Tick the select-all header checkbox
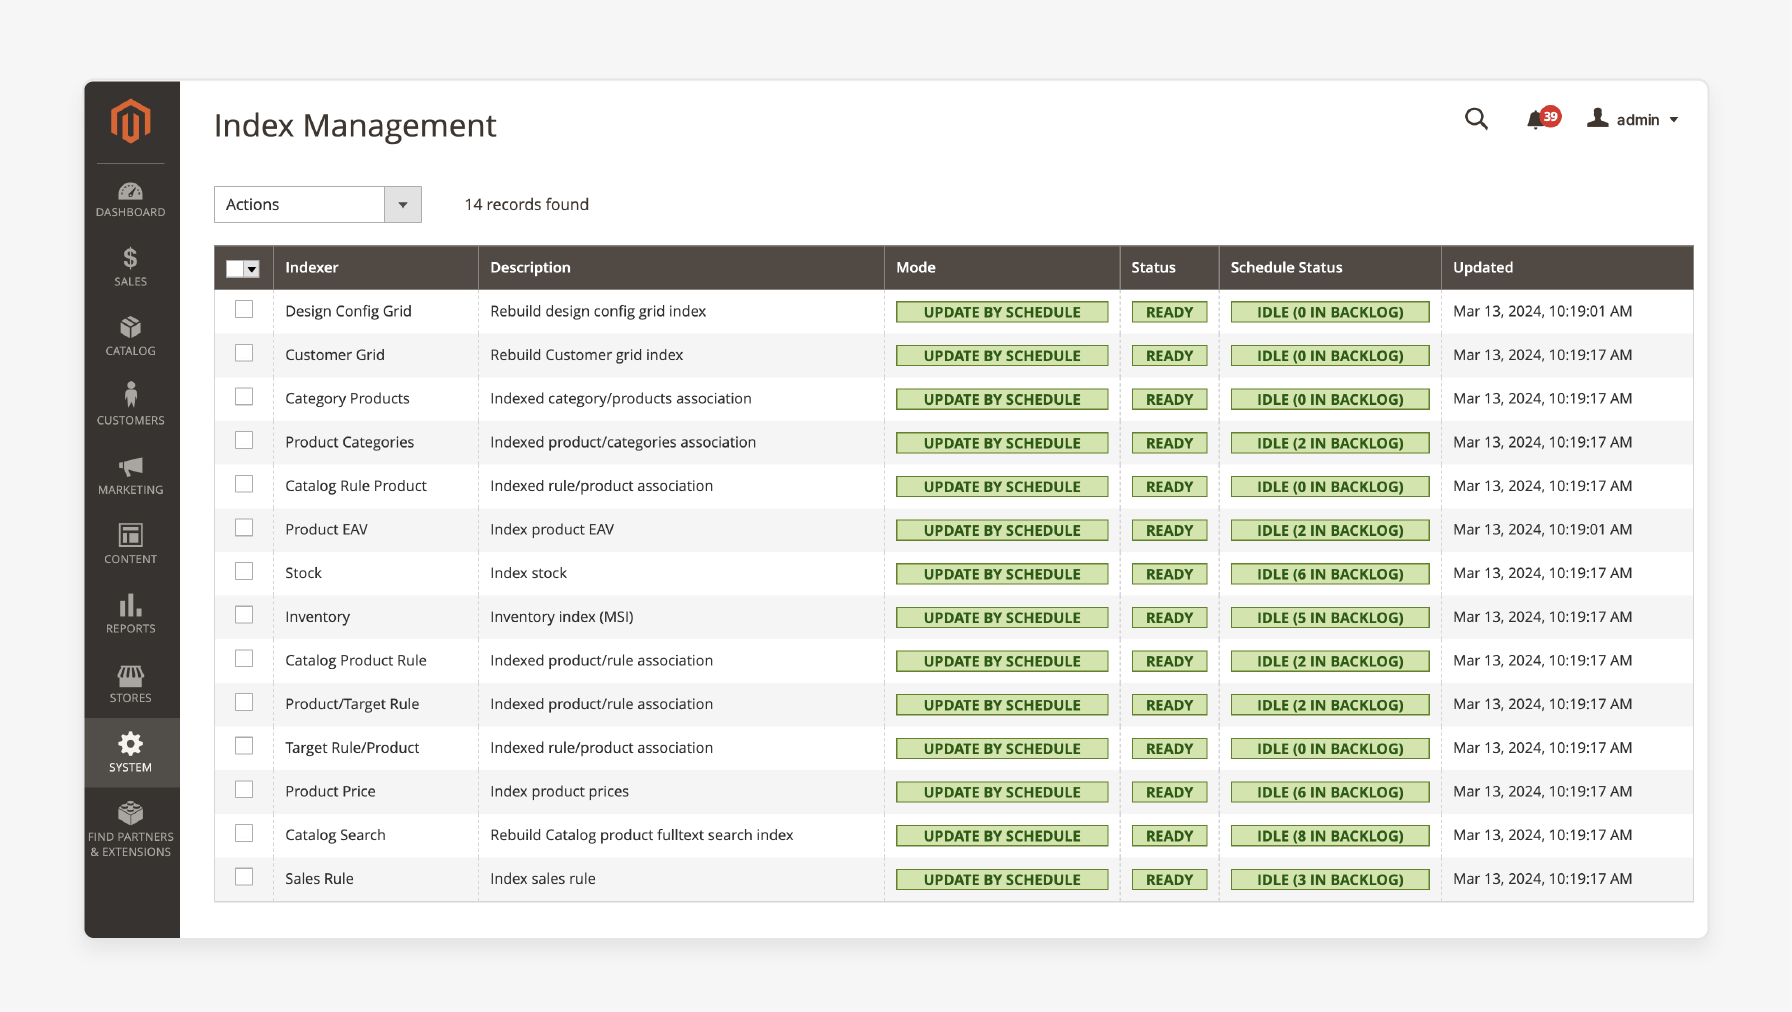The width and height of the screenshot is (1792, 1012). (235, 268)
